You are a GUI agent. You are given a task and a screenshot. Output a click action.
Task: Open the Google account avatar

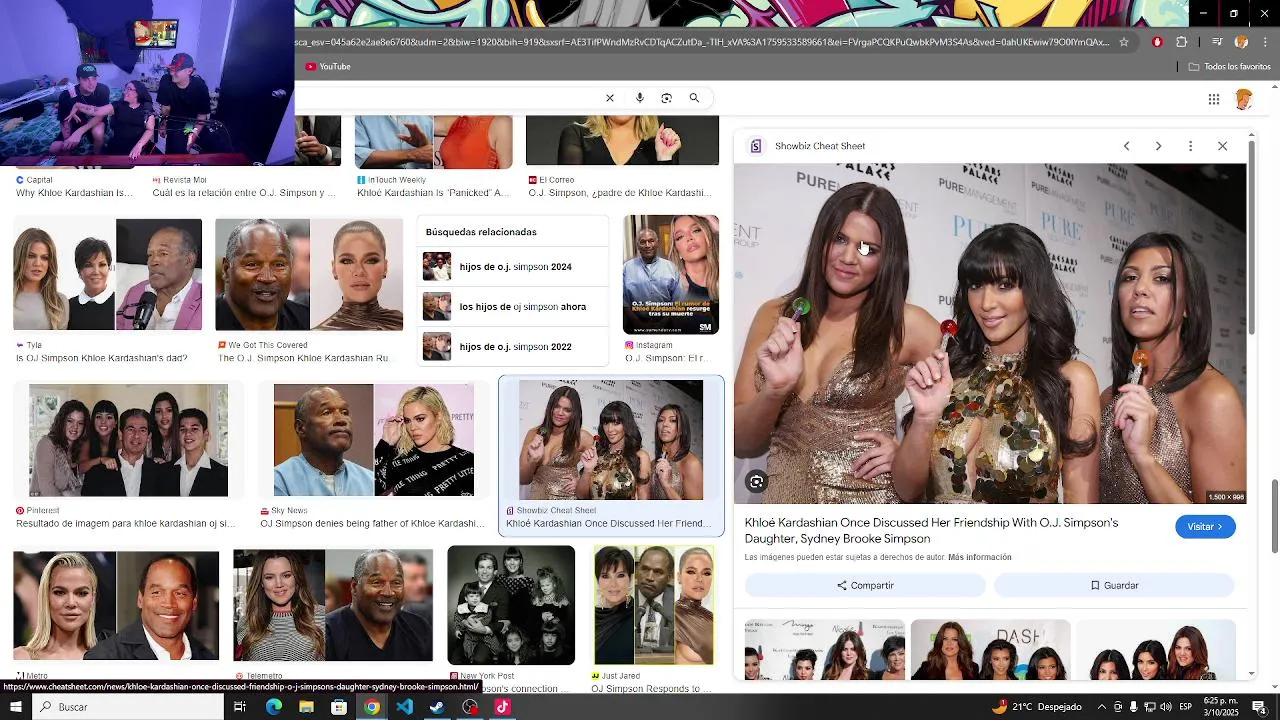1244,99
